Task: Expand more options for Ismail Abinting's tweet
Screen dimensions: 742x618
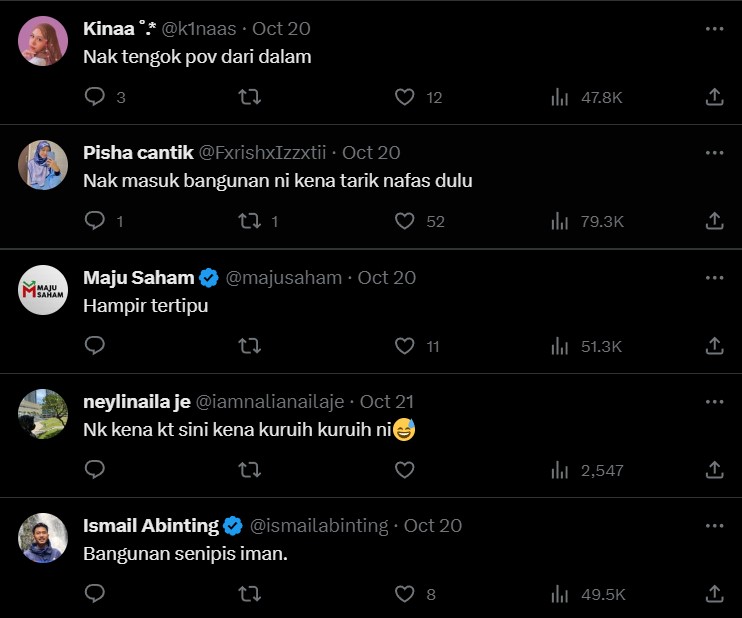Action: [714, 525]
